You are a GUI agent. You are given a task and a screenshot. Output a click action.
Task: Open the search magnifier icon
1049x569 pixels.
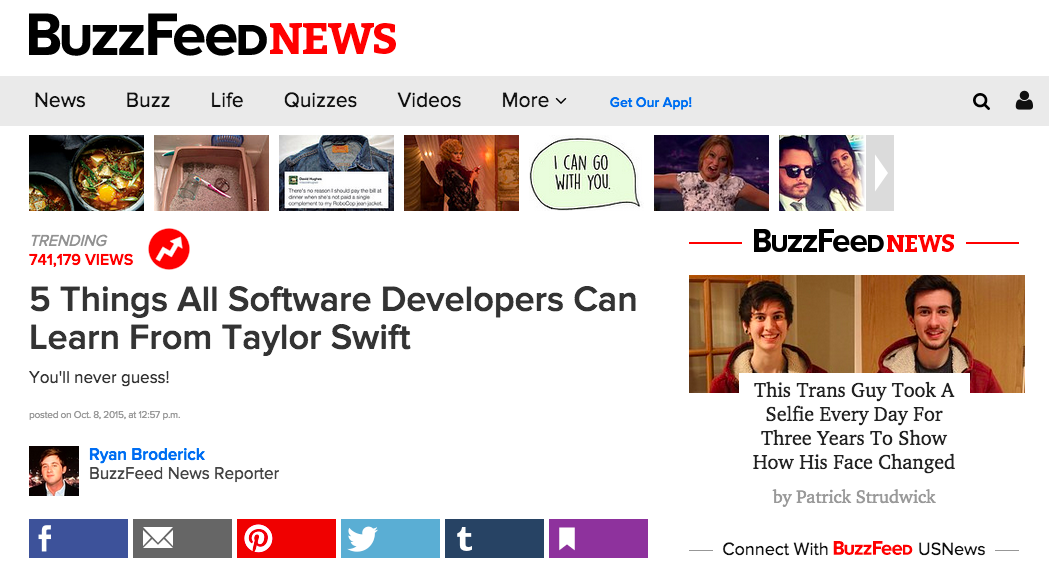[x=981, y=101]
